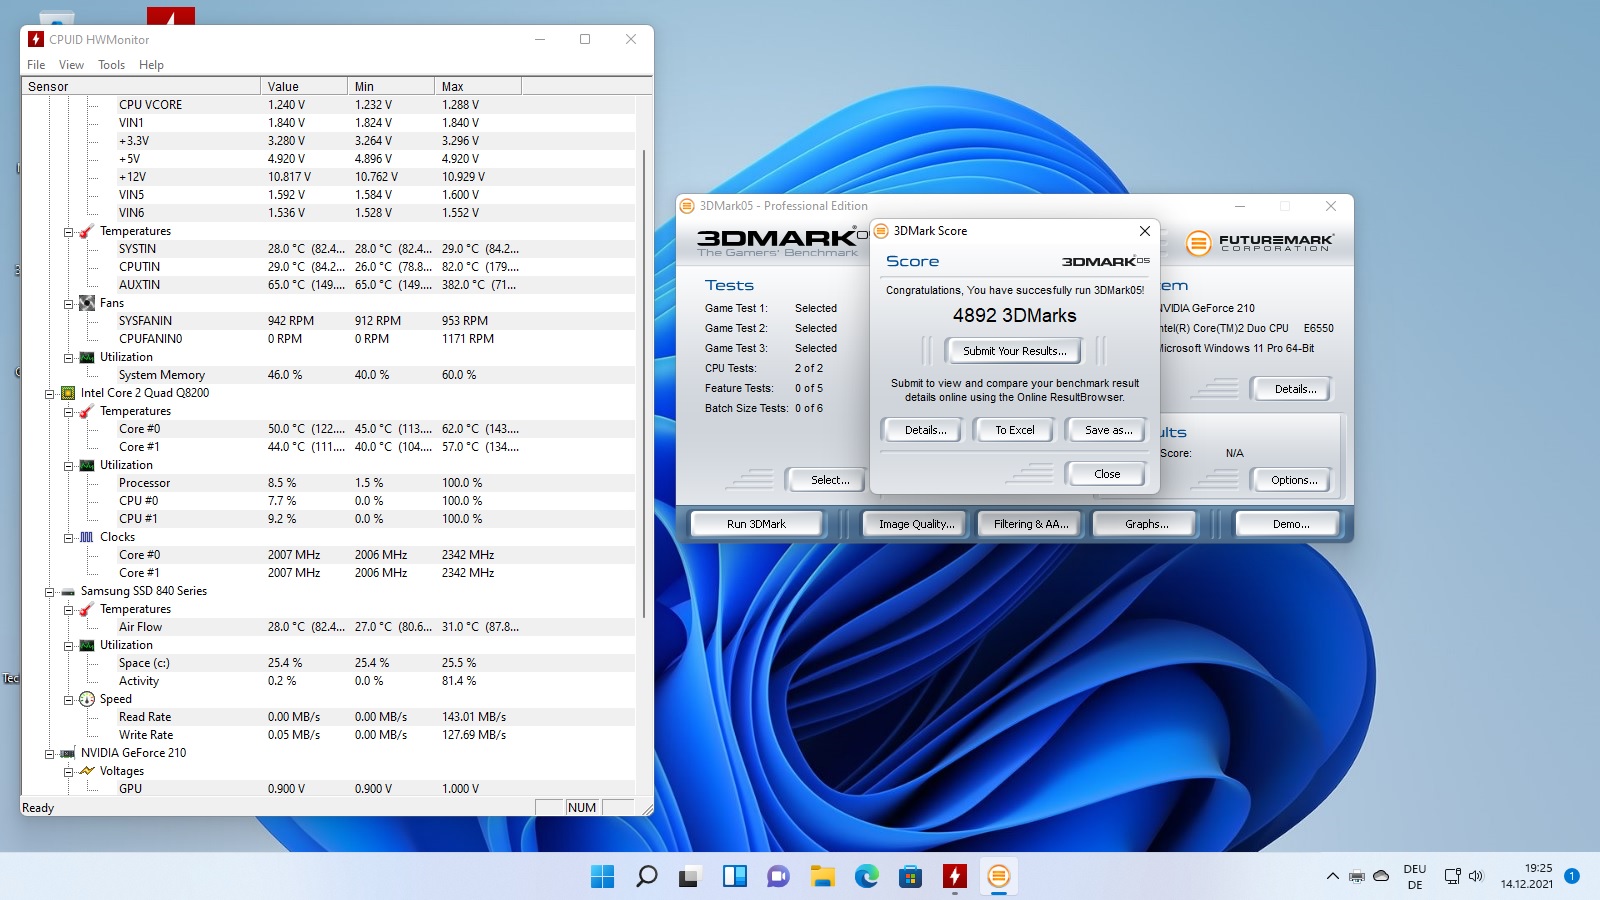Open the Help menu in HWMonitor

(x=151, y=65)
